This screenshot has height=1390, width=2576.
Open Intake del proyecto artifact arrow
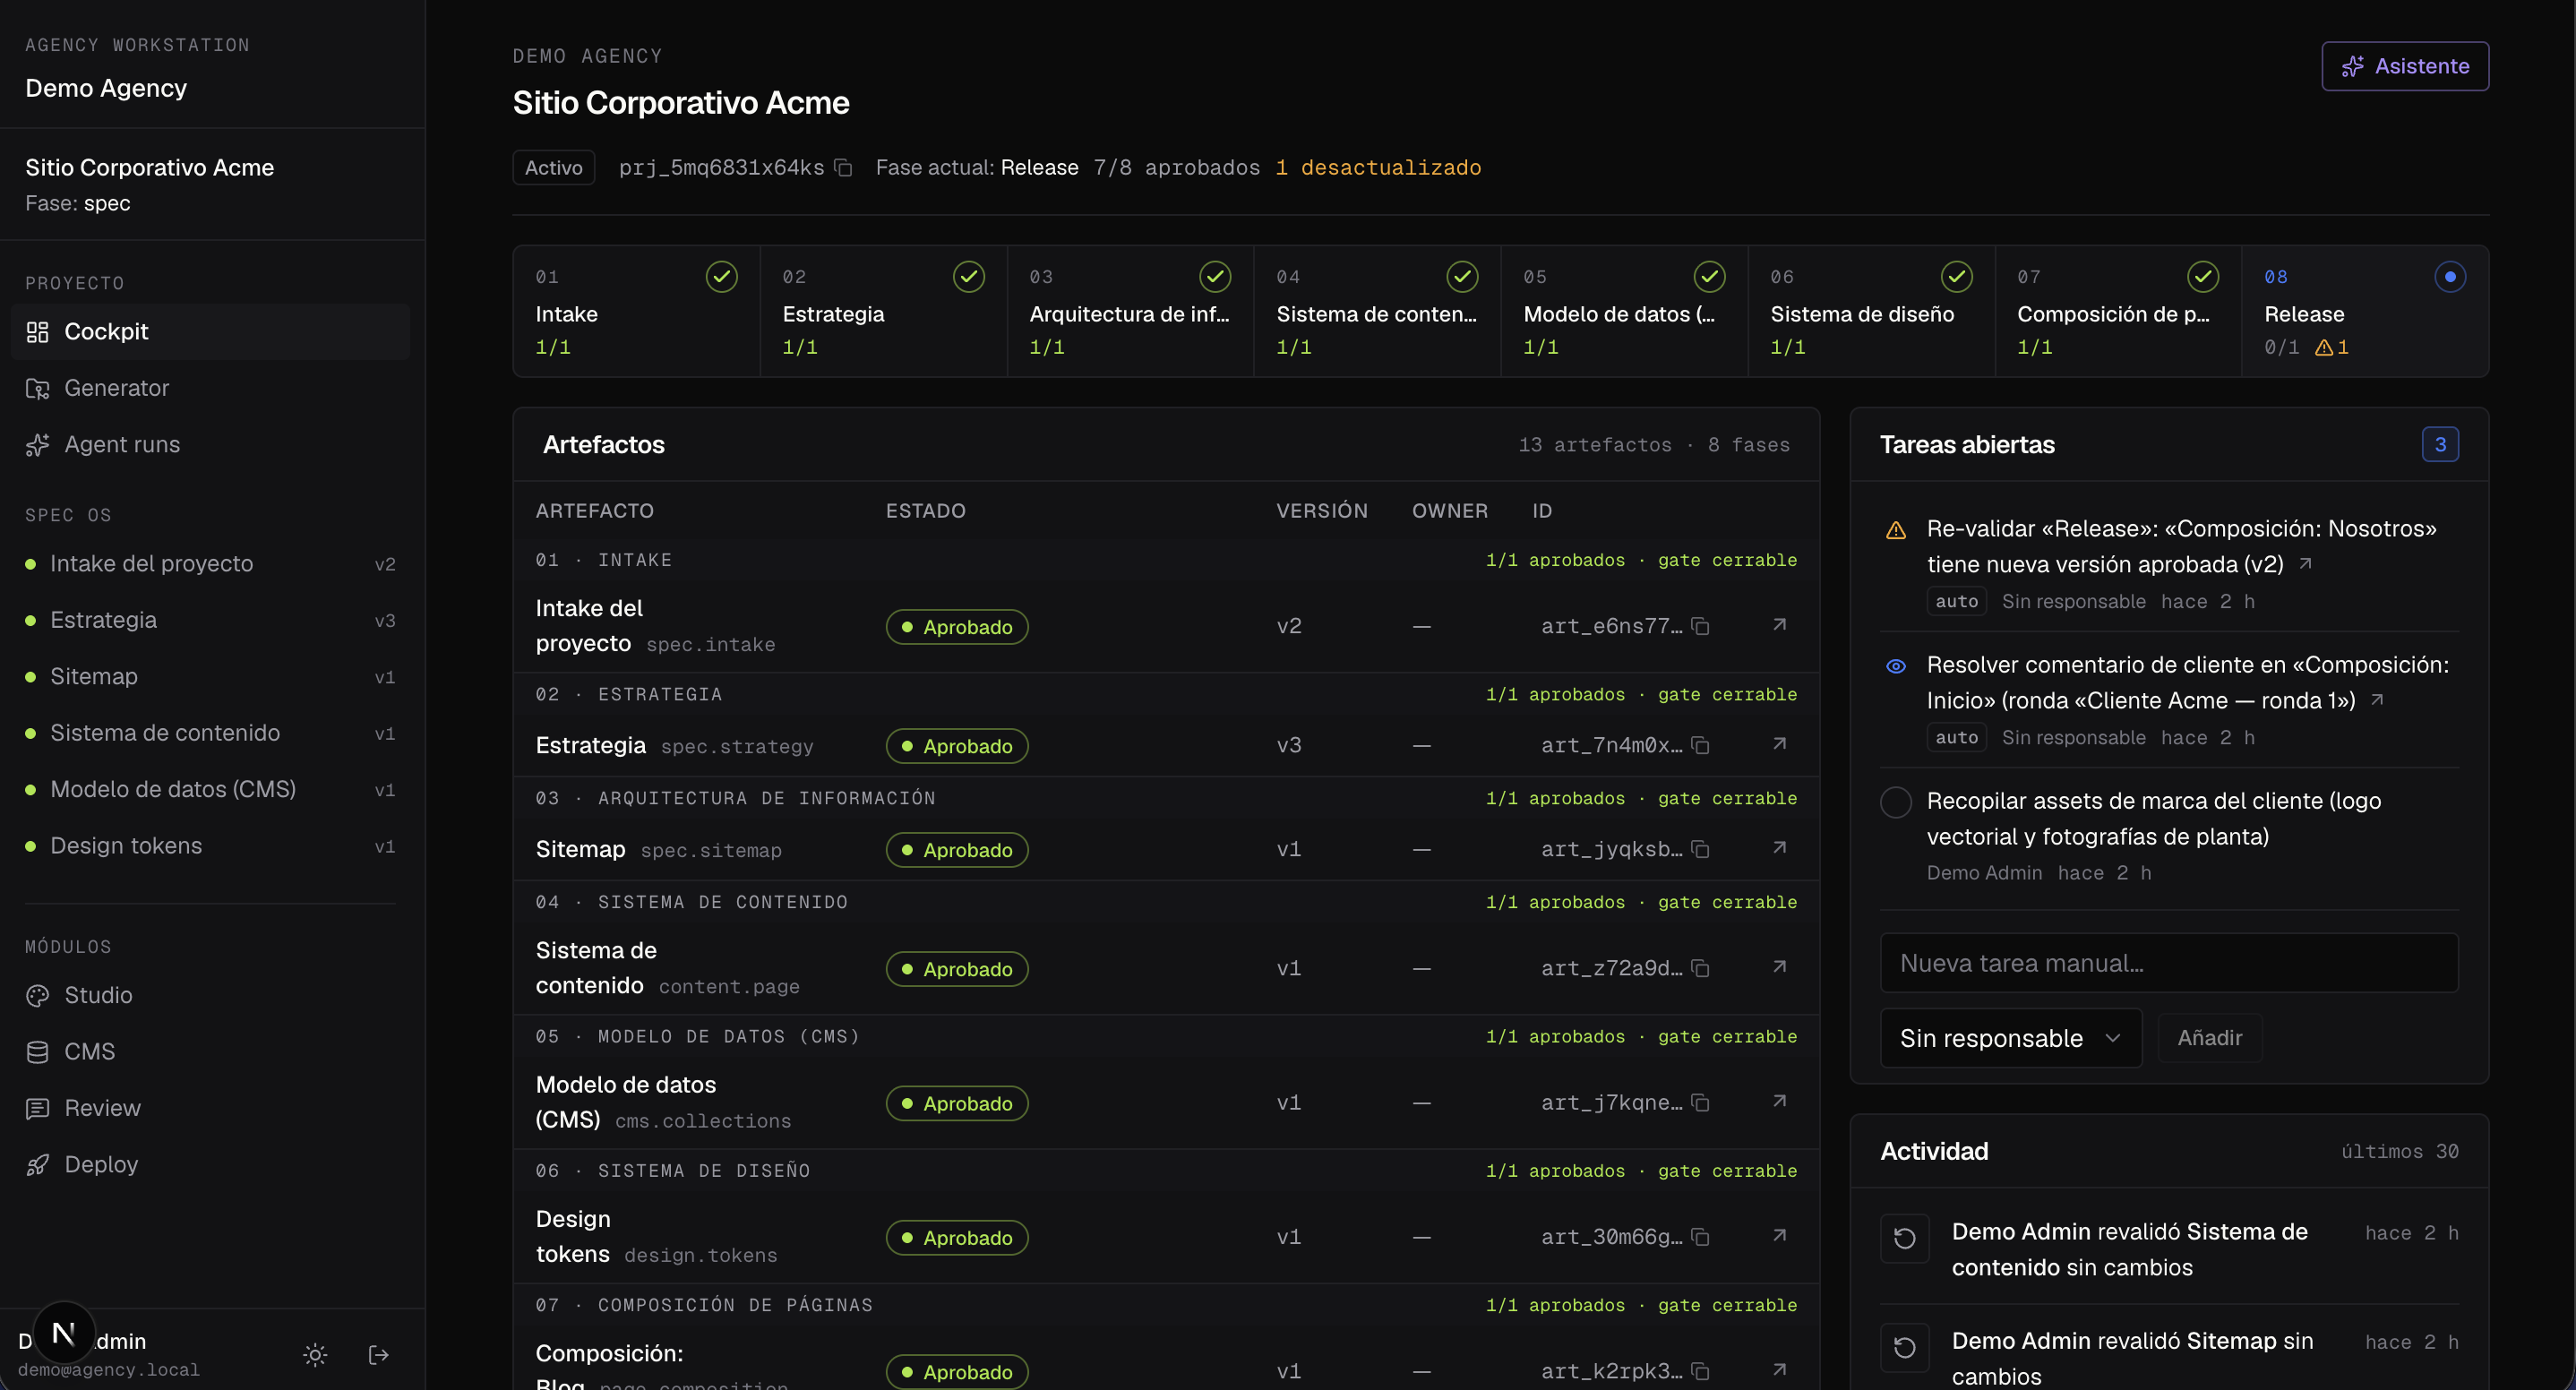pos(1780,625)
